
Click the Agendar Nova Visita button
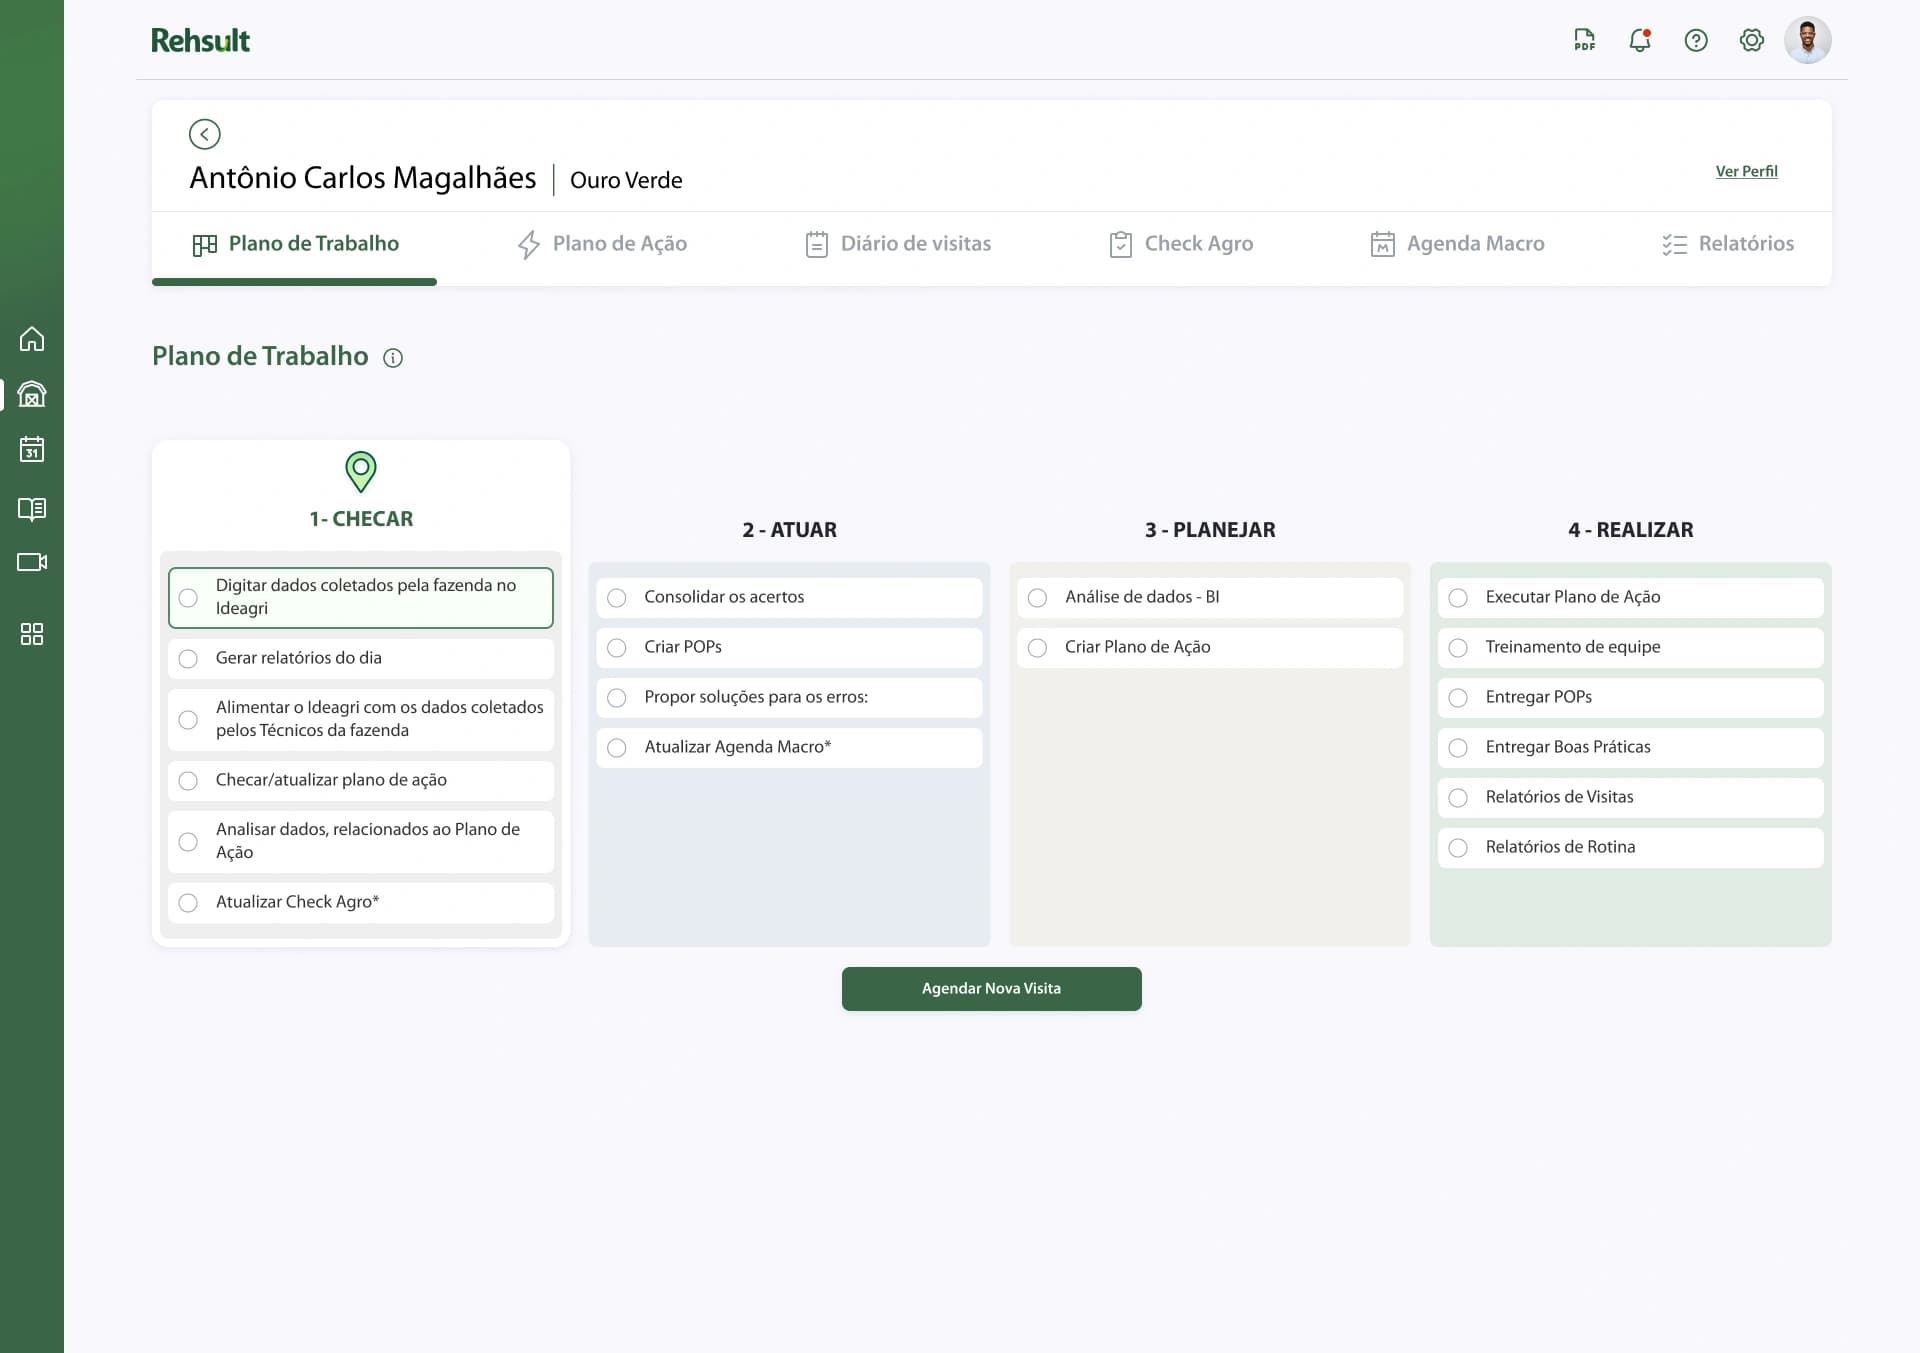pyautogui.click(x=991, y=988)
